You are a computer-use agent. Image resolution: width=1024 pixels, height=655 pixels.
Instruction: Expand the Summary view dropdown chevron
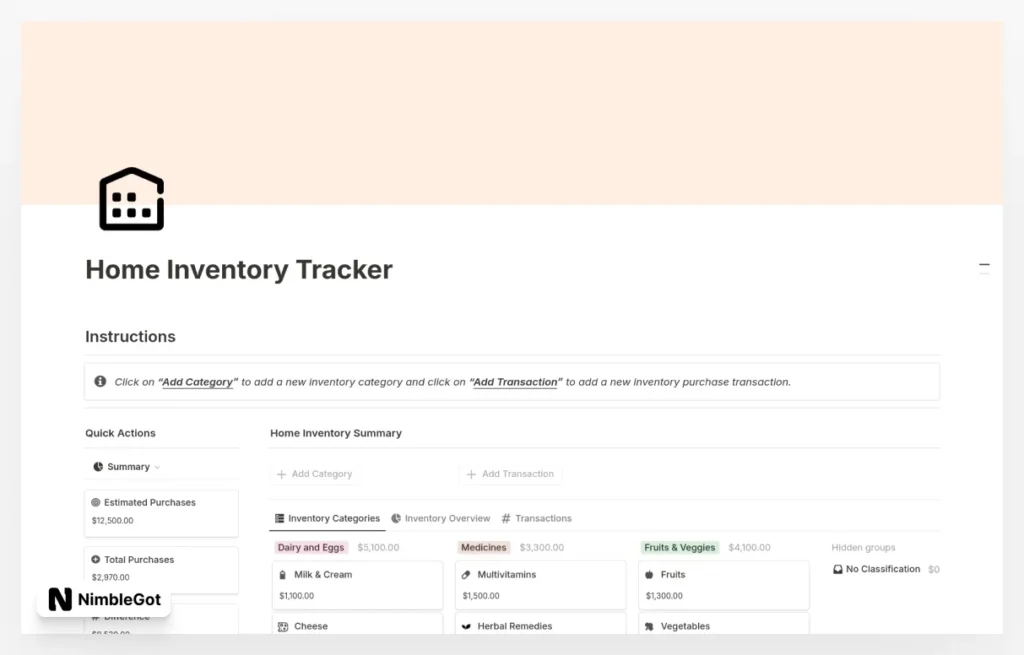[157, 468]
